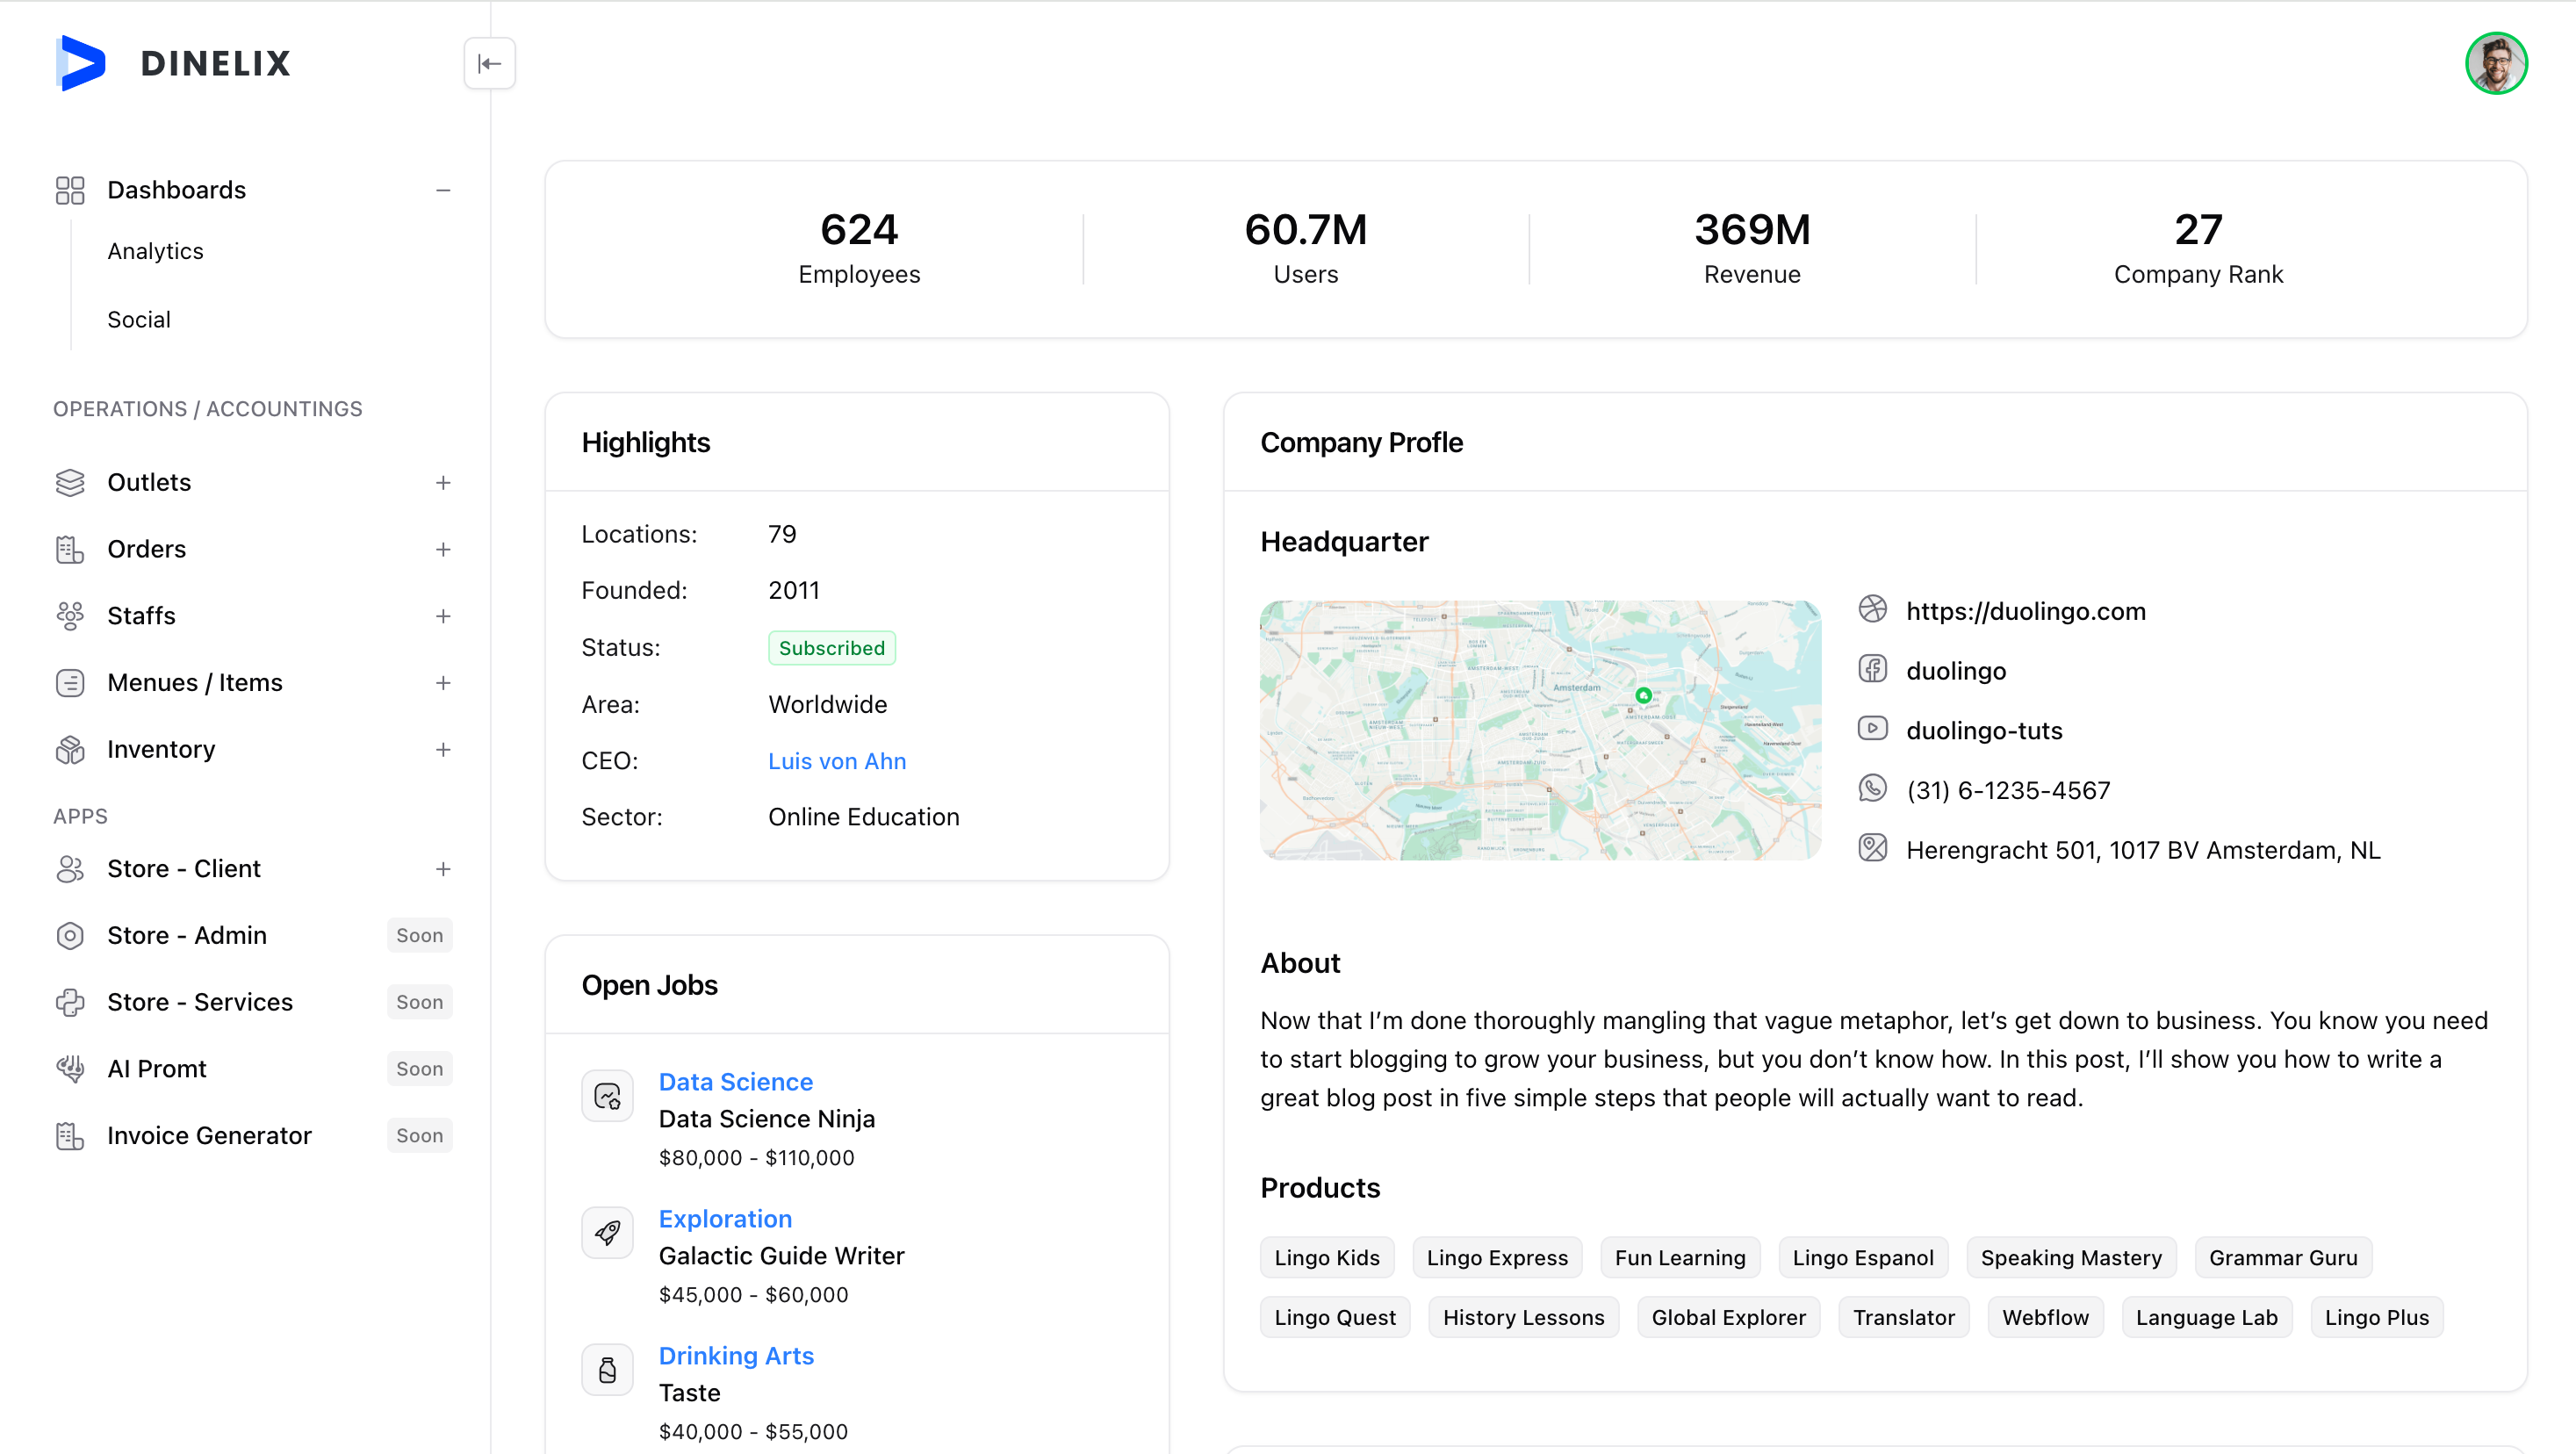Select the Staffs icon

[x=69, y=616]
